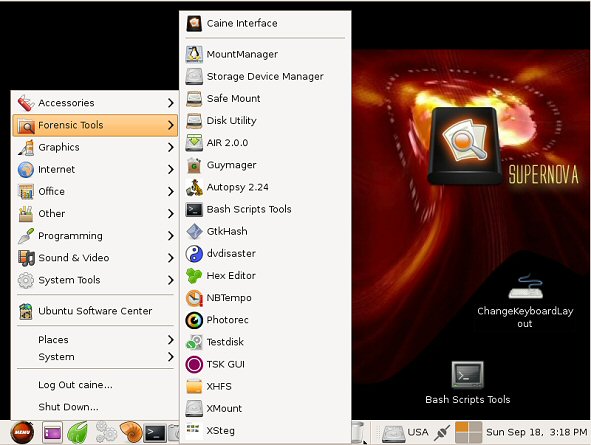Click the red MENU button in the panel
This screenshot has width=591, height=445.
click(x=22, y=432)
